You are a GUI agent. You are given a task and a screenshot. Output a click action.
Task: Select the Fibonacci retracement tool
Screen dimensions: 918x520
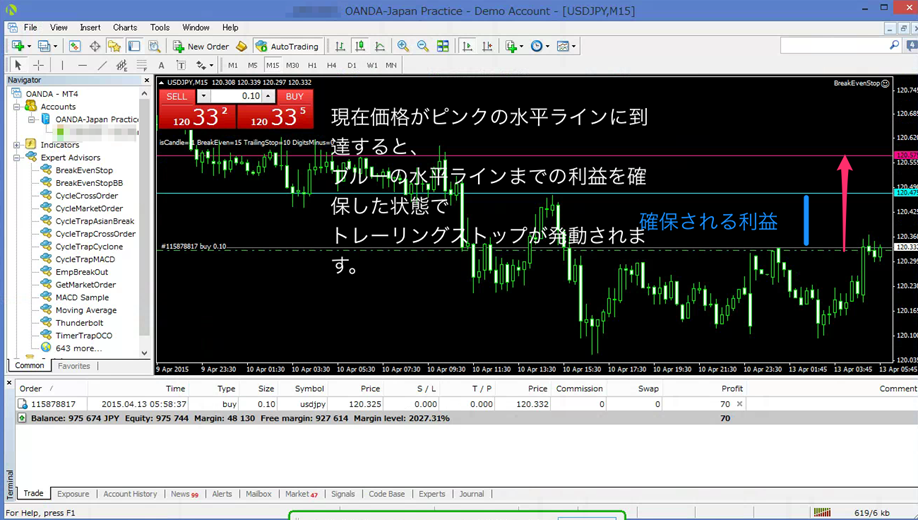pos(142,65)
